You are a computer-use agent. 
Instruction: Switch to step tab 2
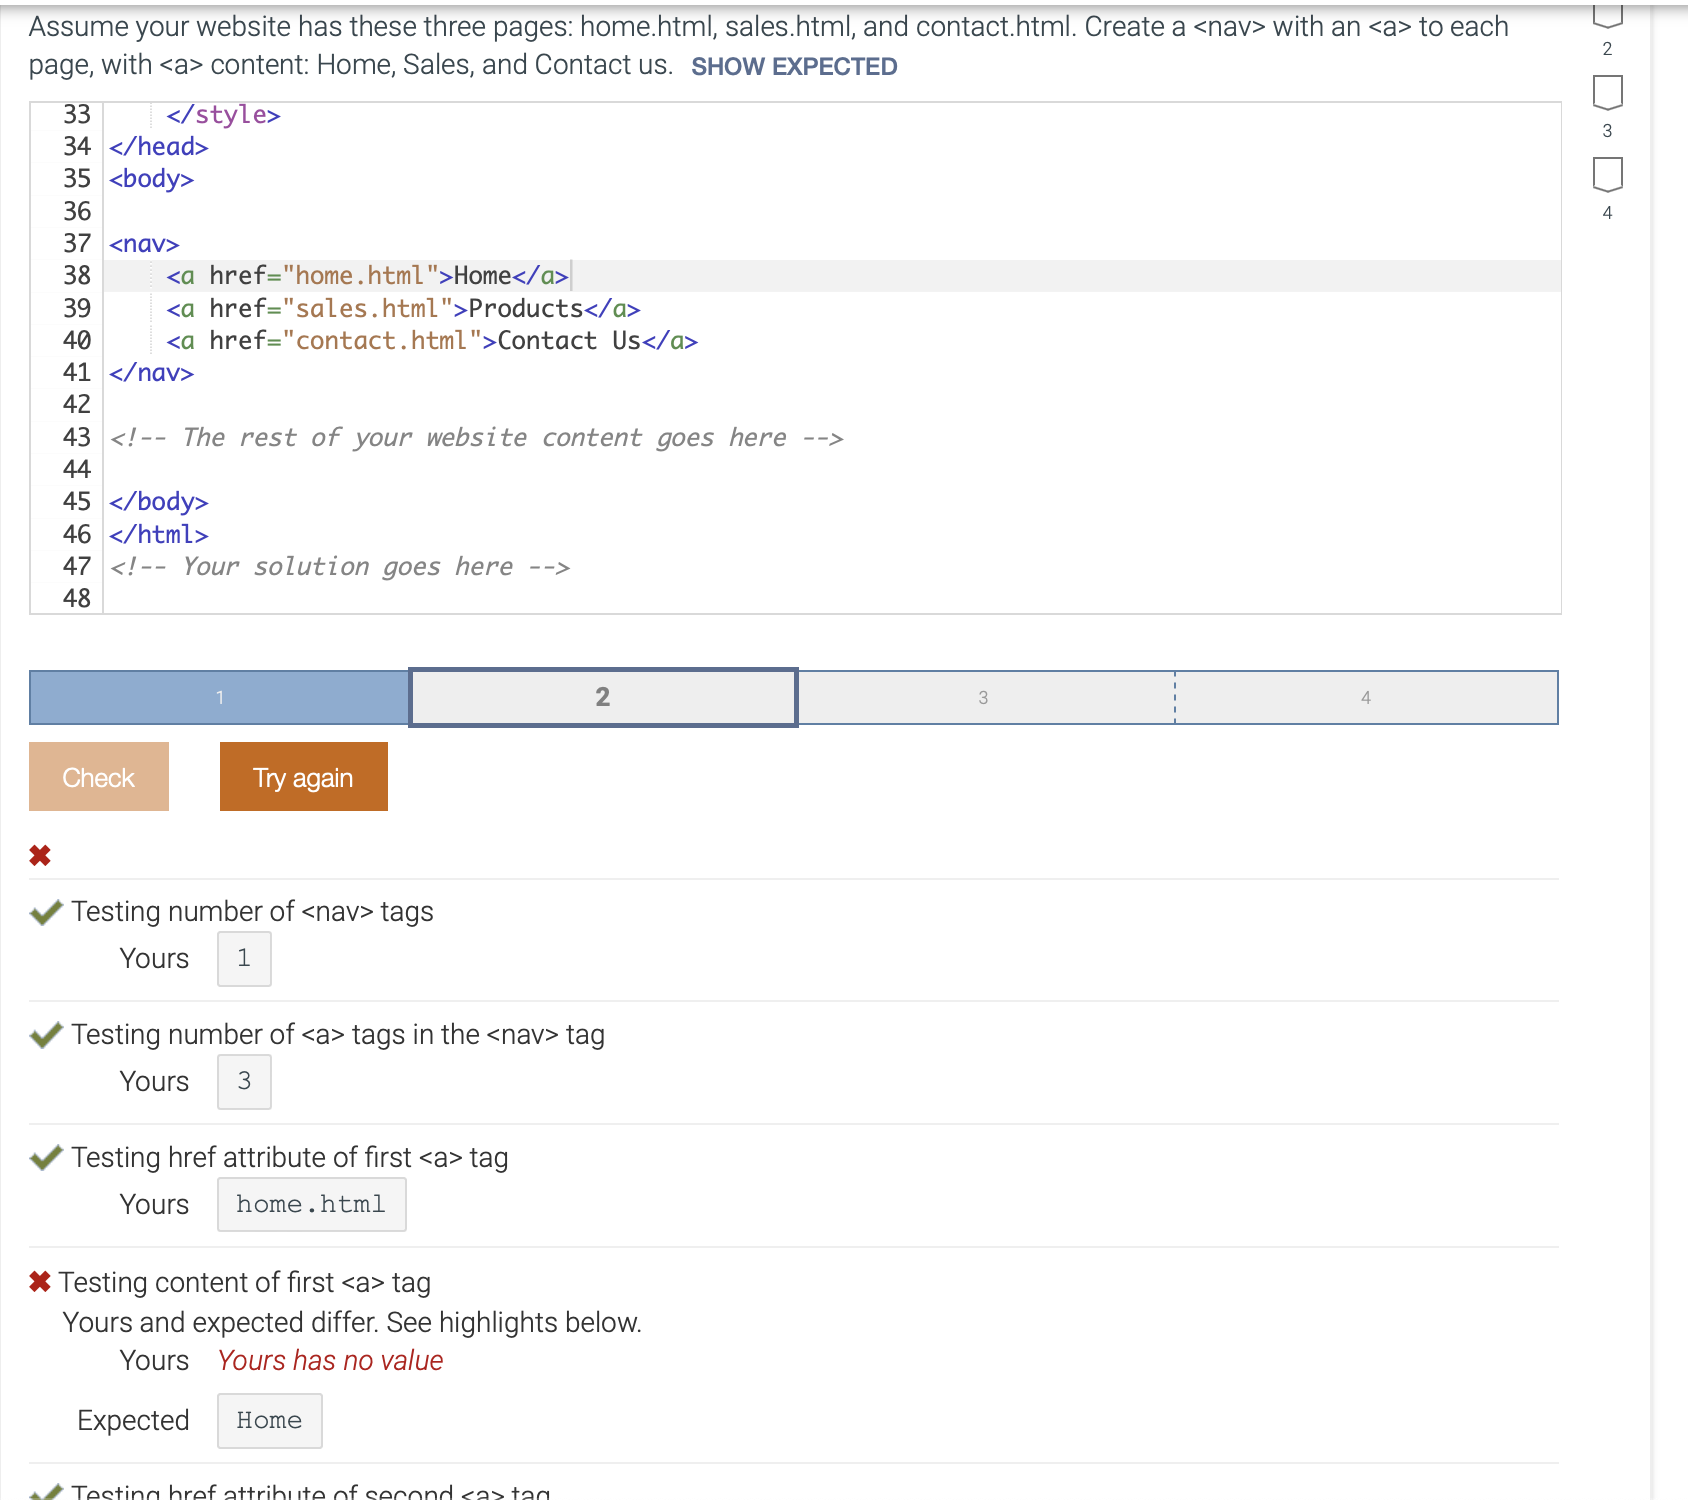[x=601, y=697]
